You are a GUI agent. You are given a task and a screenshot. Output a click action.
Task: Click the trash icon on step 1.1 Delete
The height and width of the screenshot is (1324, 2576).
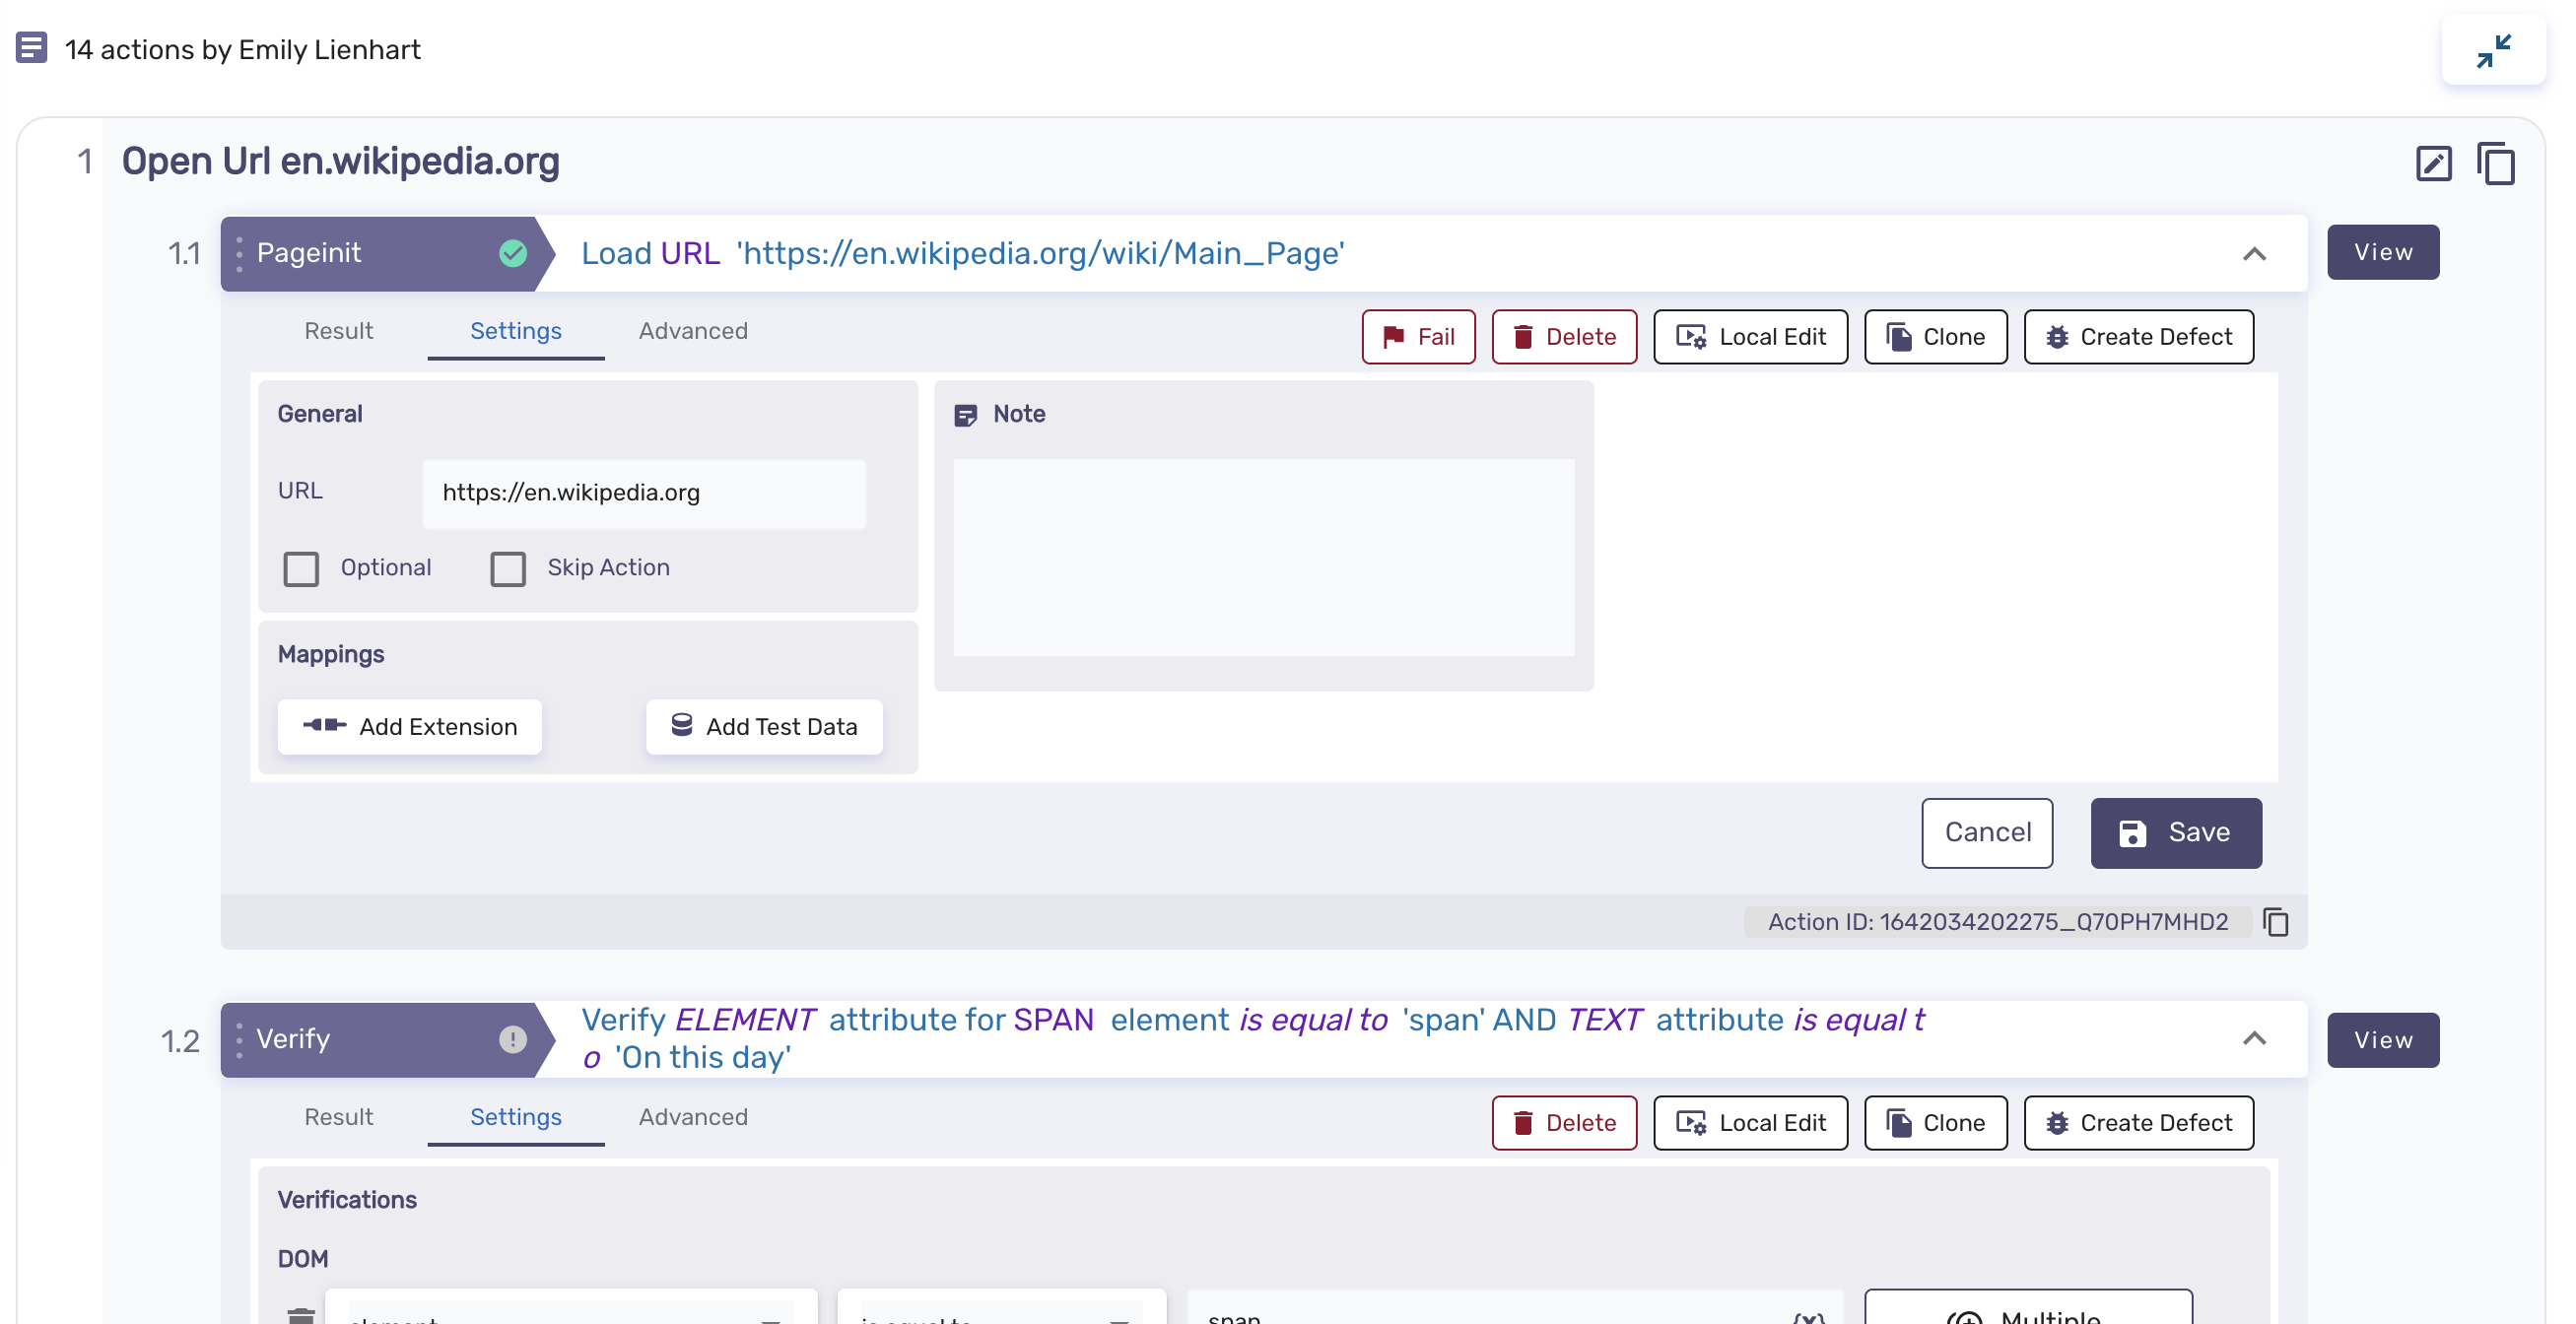coord(1523,337)
